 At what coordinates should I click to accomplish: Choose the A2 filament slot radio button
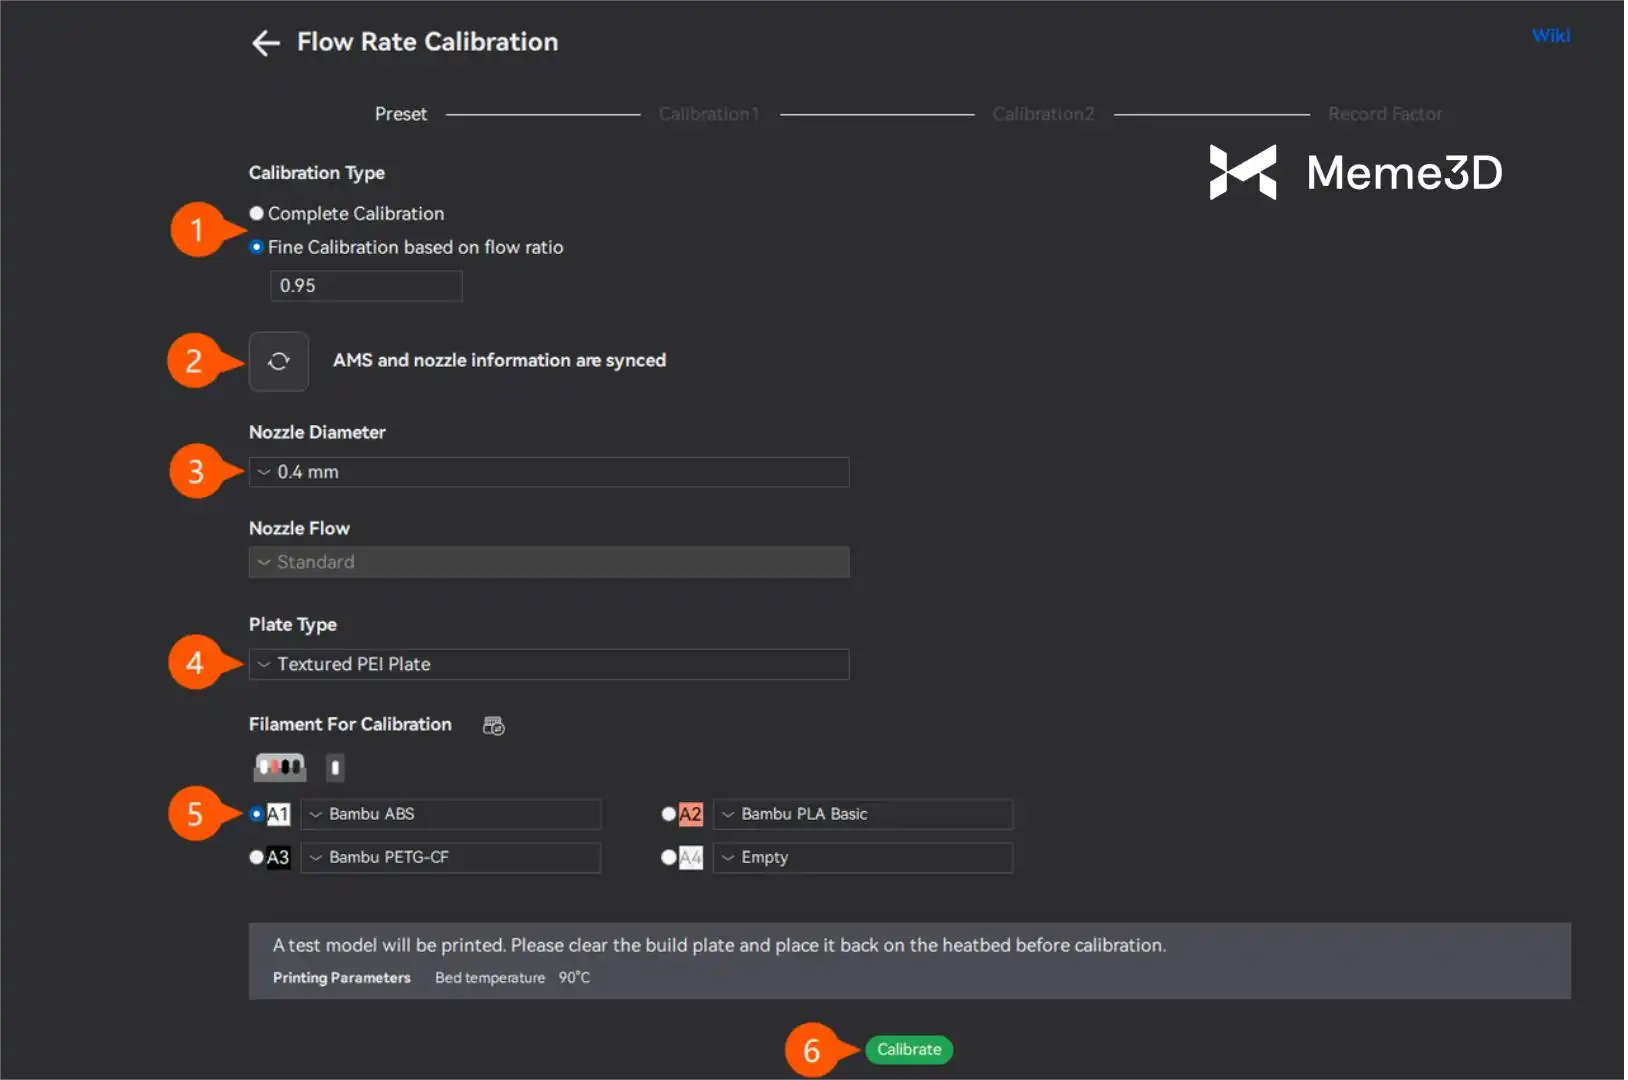click(668, 814)
